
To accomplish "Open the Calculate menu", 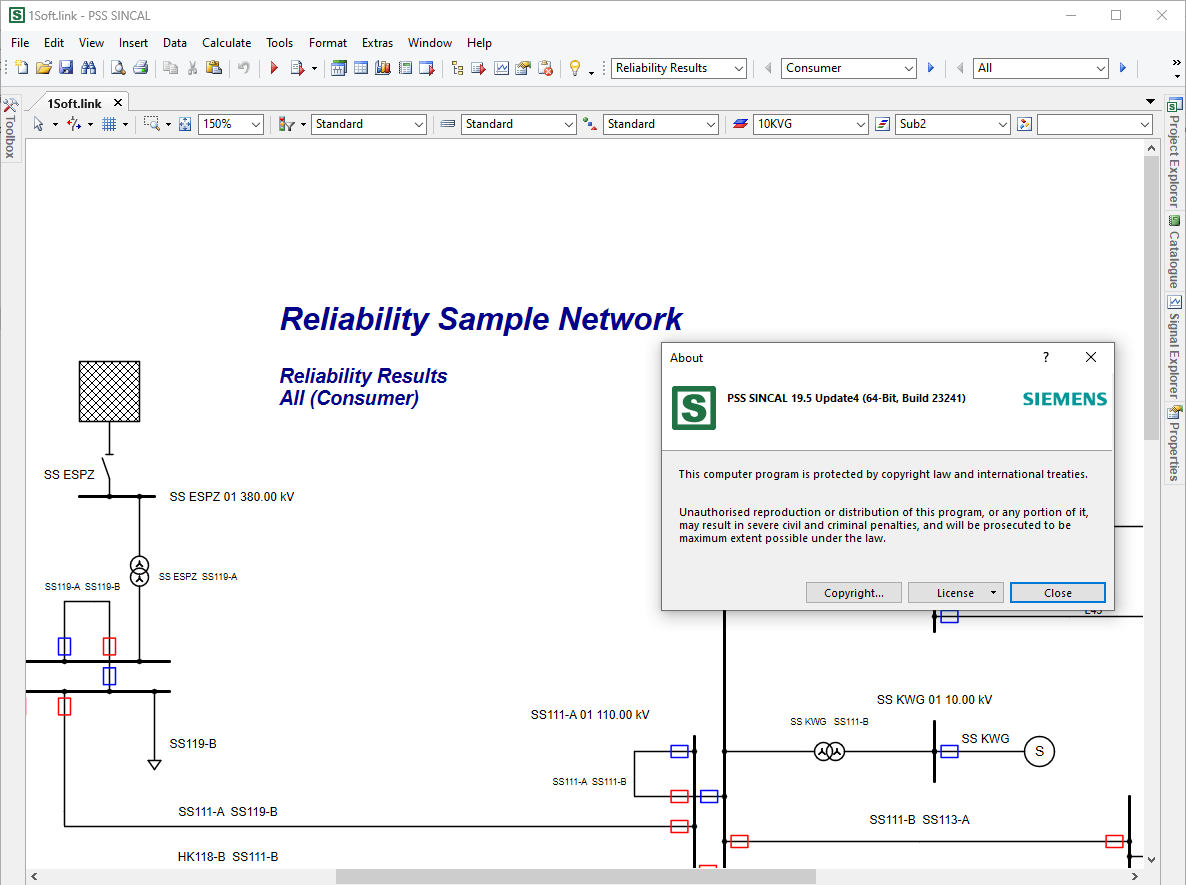I will 226,43.
